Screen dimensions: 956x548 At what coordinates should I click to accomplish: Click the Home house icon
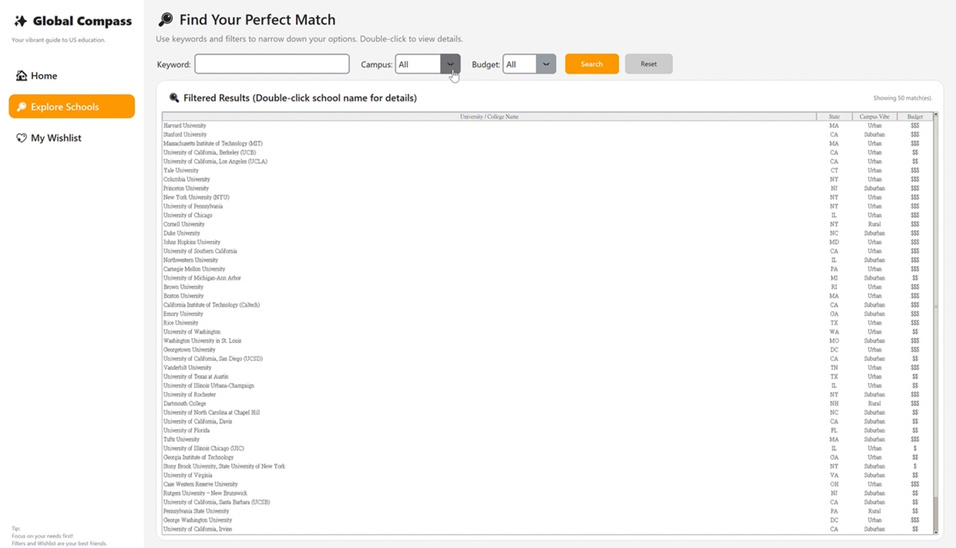tap(21, 76)
